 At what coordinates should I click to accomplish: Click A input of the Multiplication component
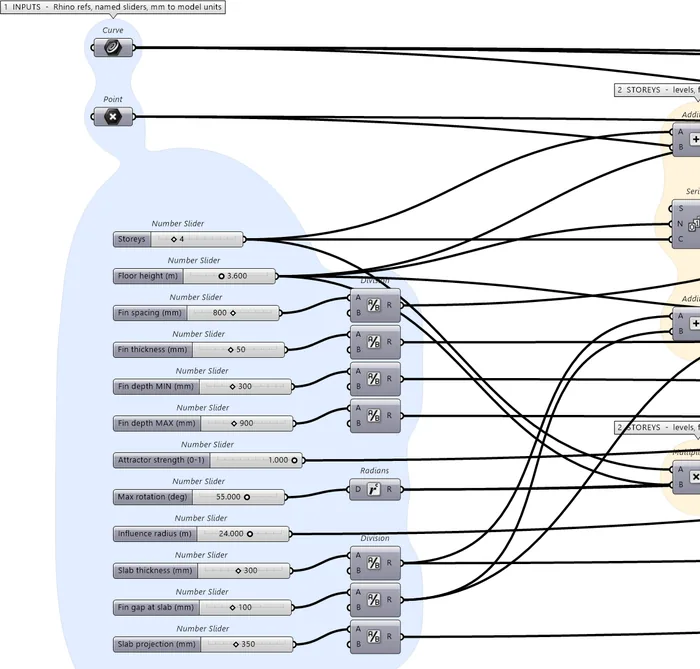[680, 470]
